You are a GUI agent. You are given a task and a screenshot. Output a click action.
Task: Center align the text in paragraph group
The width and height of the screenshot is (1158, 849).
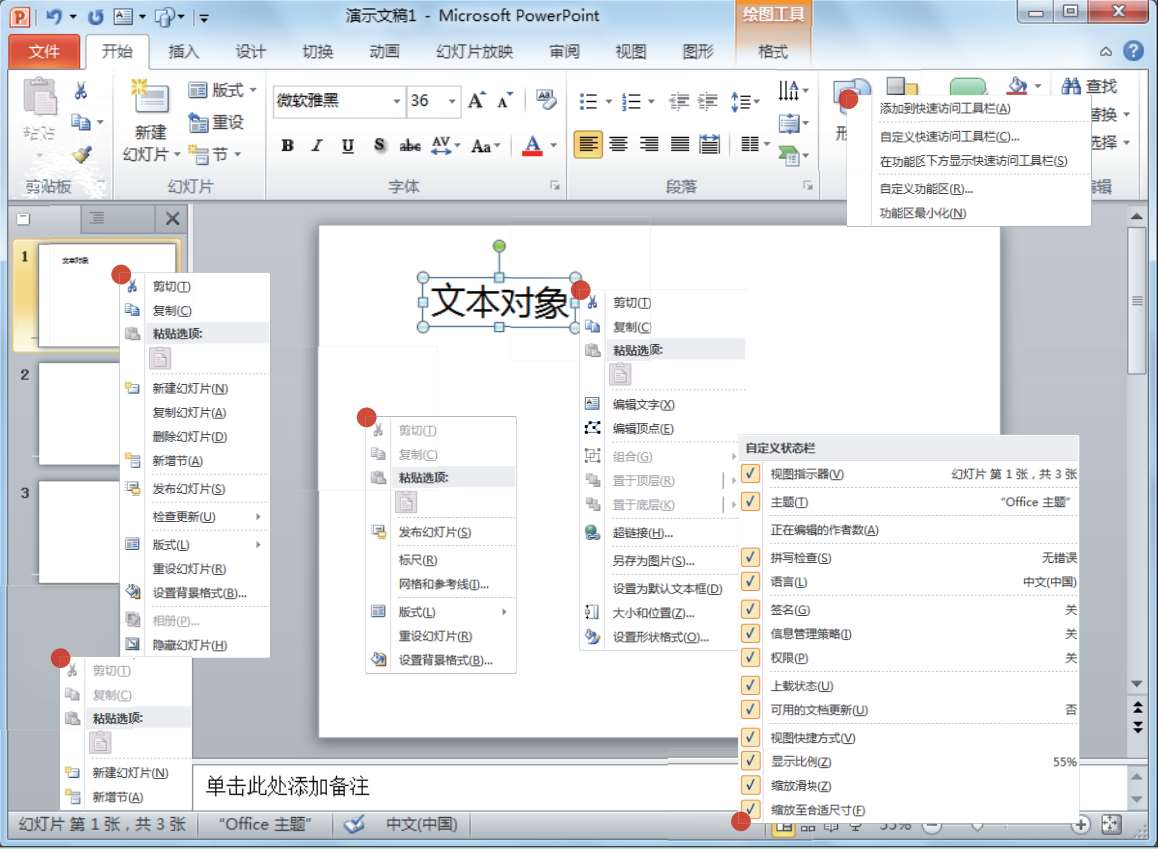(619, 145)
